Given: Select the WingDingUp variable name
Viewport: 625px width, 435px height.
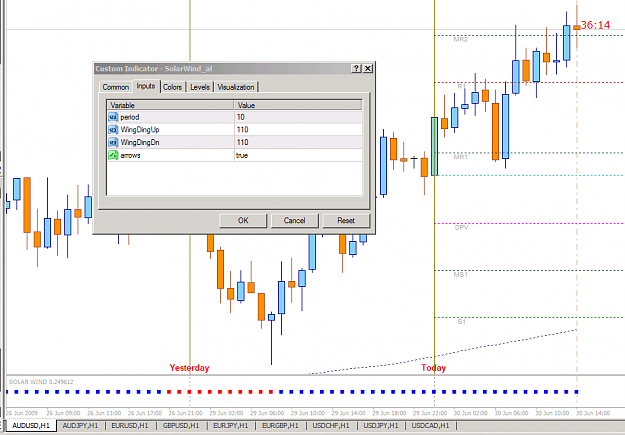Looking at the screenshot, I should coord(140,130).
